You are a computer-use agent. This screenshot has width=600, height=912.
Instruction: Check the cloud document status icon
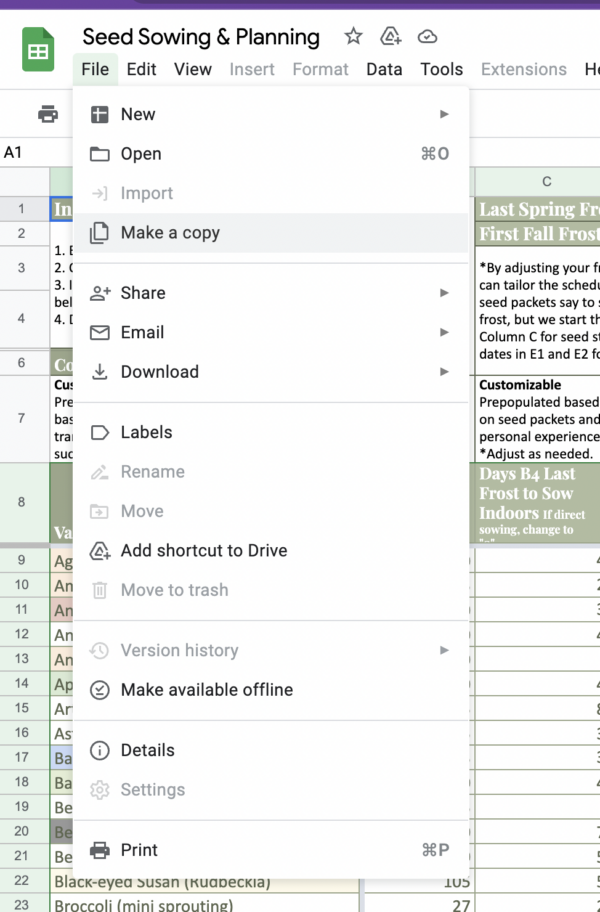[427, 37]
